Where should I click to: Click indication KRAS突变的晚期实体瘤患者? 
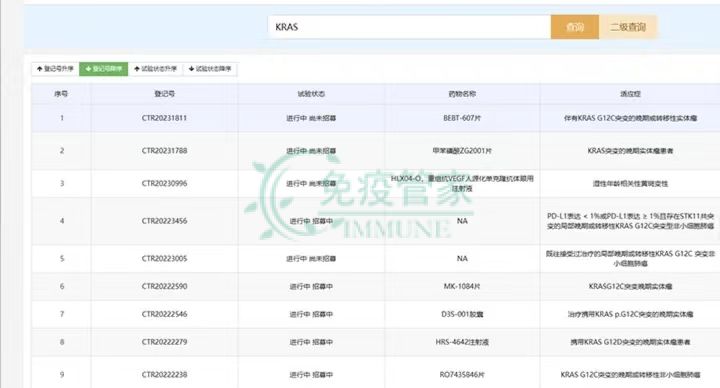[630, 151]
